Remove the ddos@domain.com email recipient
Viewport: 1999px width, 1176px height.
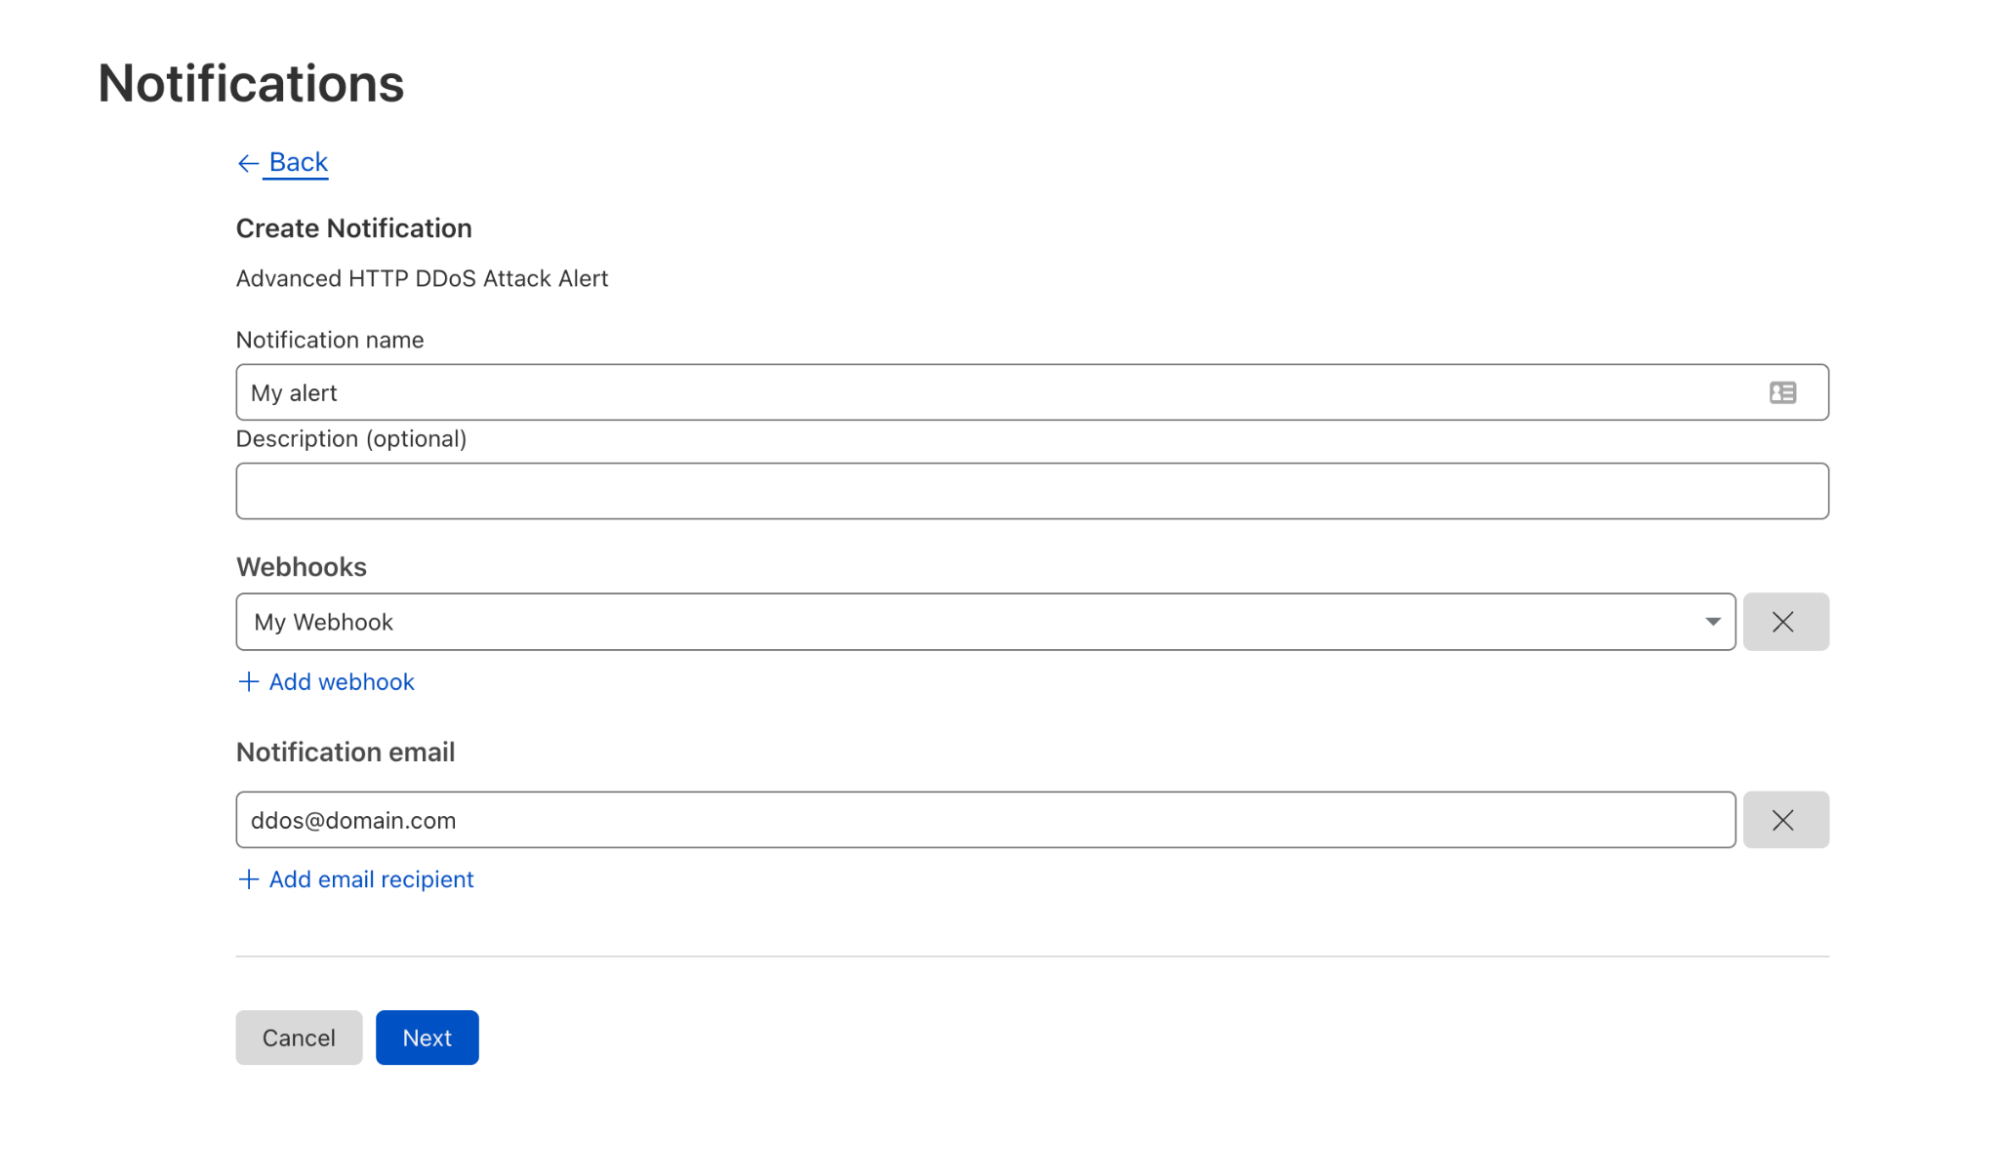(x=1785, y=820)
